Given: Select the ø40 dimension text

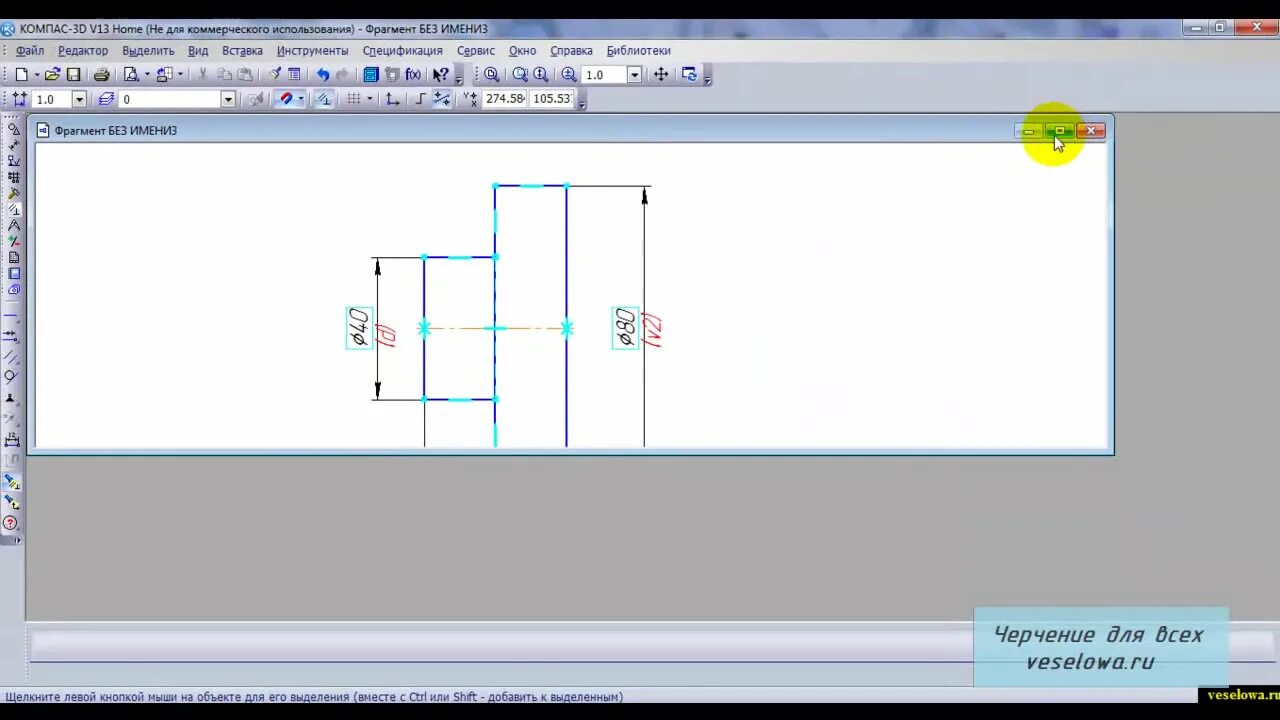Looking at the screenshot, I should (x=359, y=328).
